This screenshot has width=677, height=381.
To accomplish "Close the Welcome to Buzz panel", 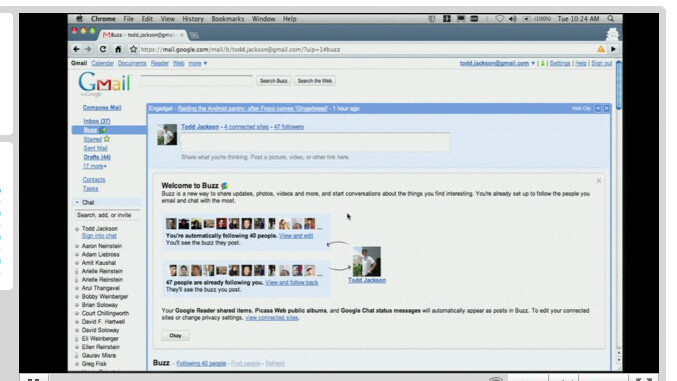I will coord(599,181).
